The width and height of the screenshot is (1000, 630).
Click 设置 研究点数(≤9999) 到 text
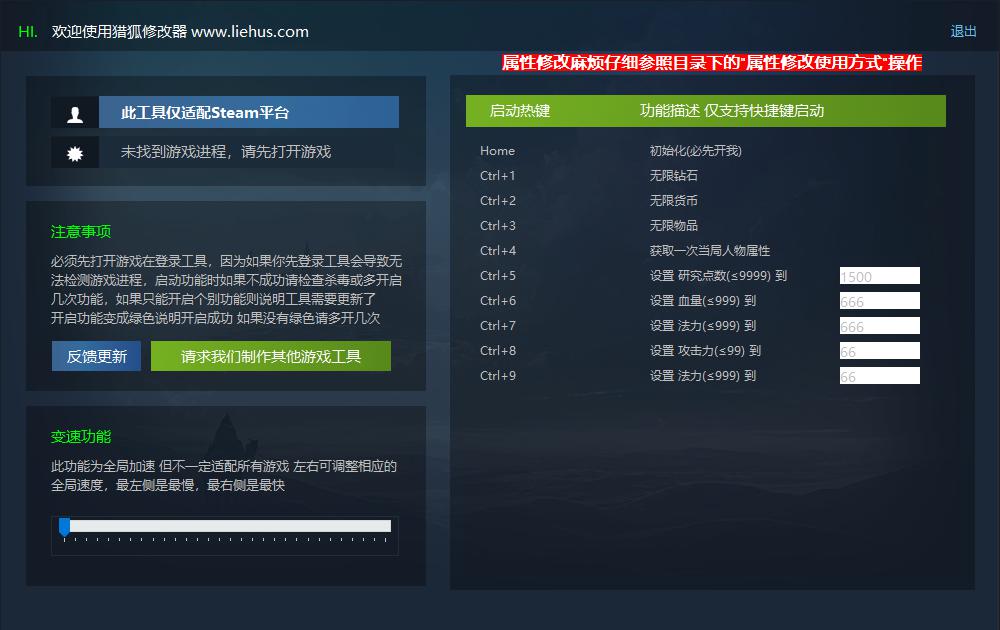[718, 275]
